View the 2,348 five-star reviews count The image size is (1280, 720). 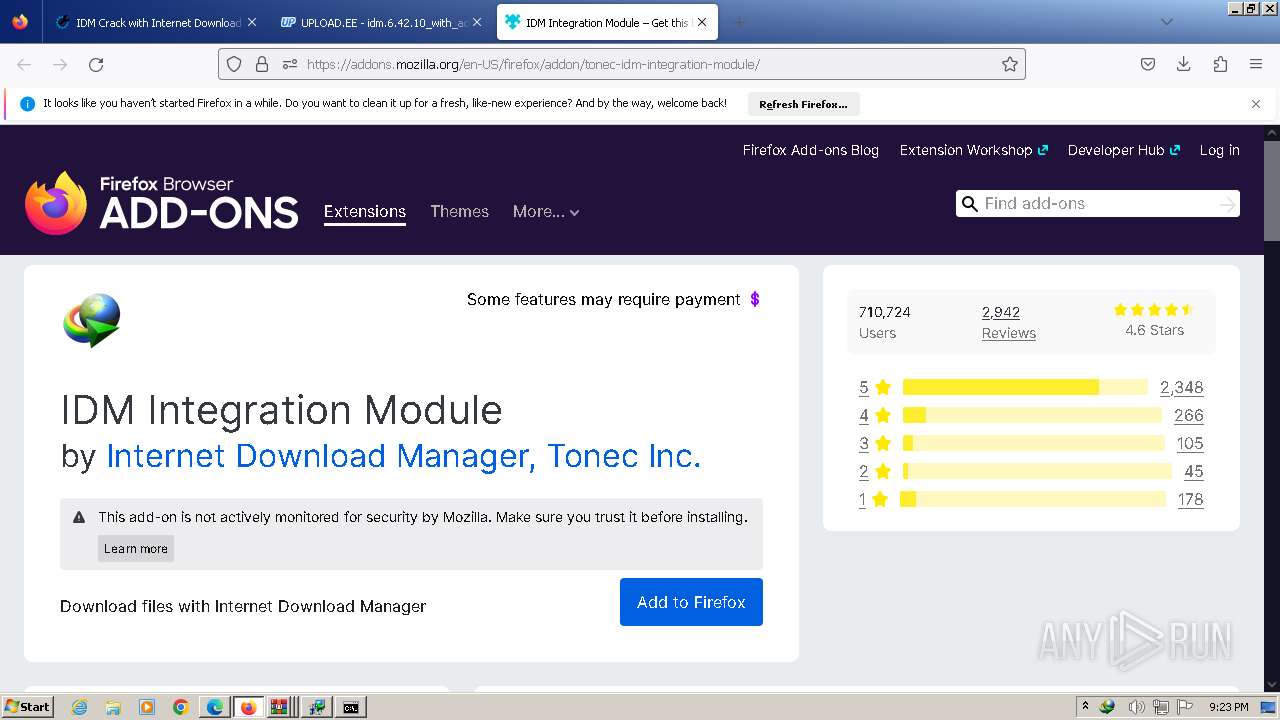[x=1182, y=387]
